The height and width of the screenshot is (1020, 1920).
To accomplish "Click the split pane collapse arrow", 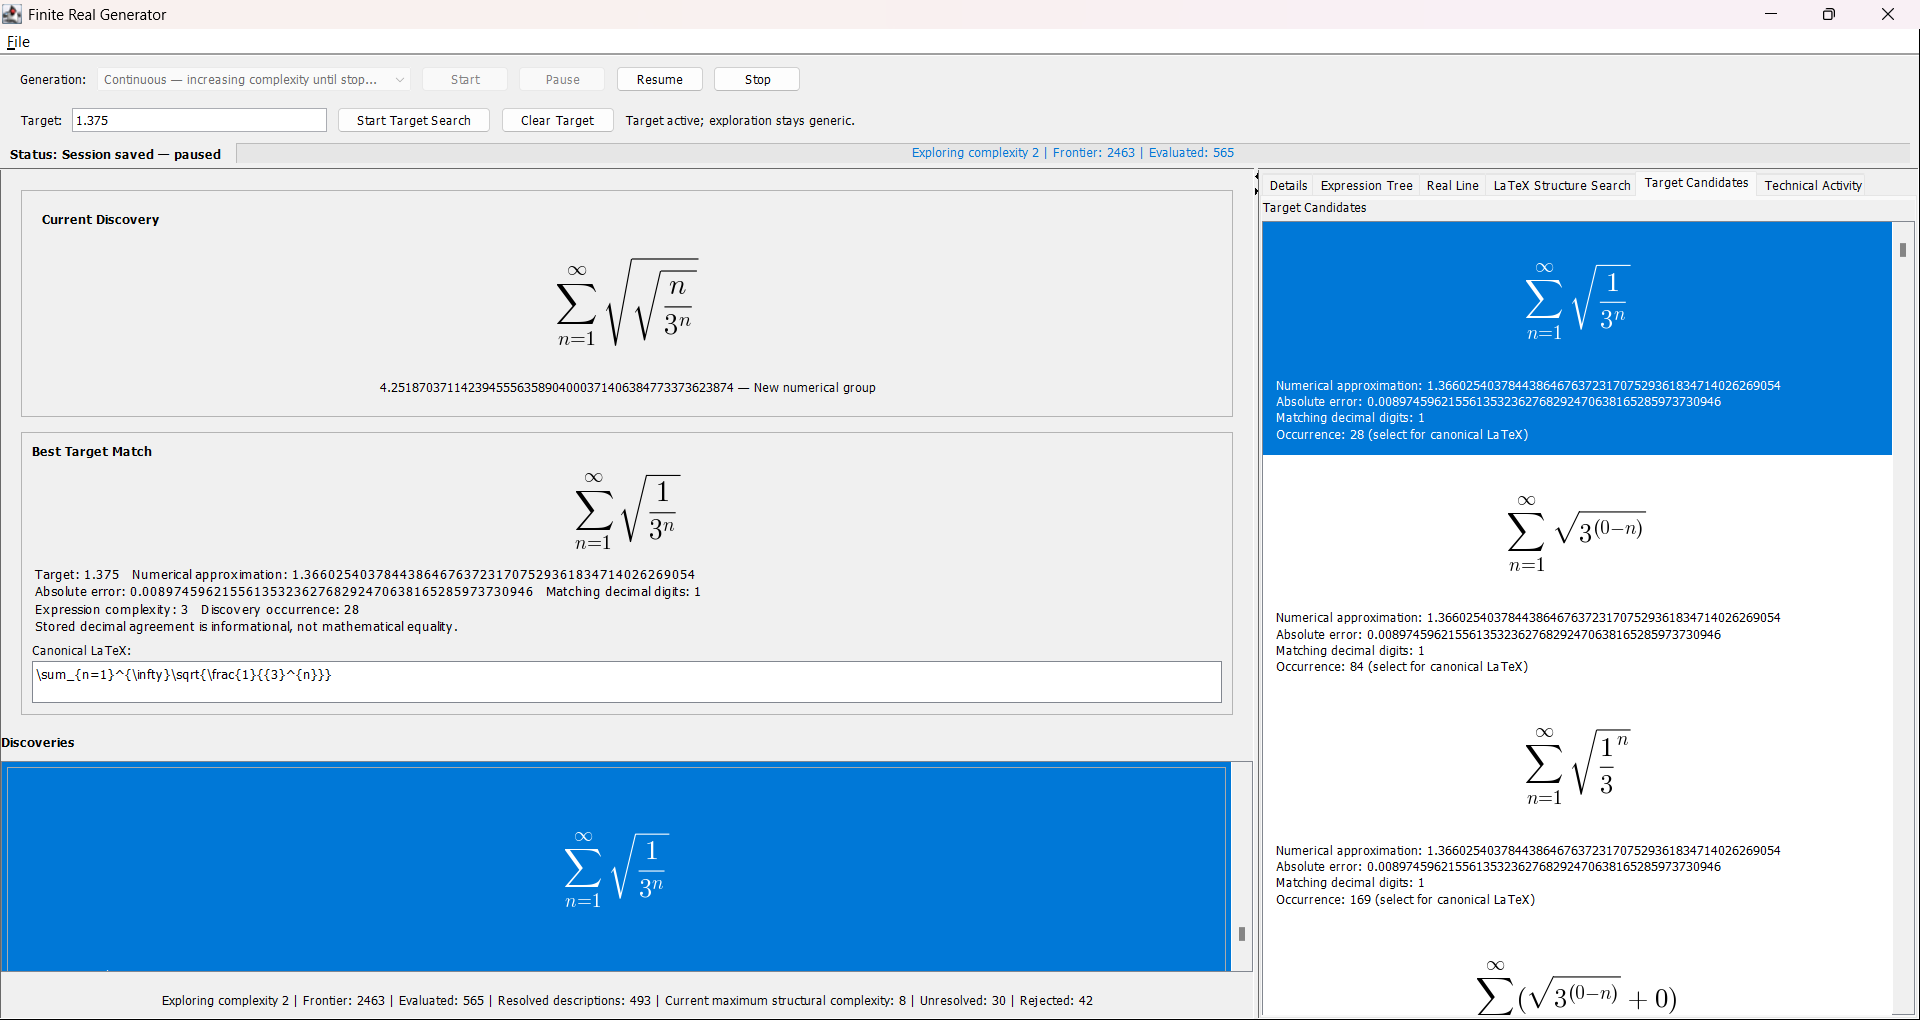I will (1257, 177).
